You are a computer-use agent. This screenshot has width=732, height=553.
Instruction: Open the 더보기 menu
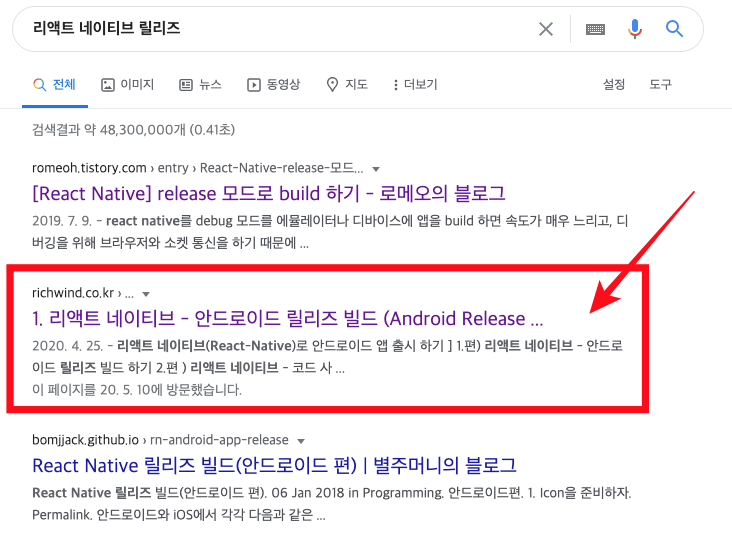tap(415, 84)
